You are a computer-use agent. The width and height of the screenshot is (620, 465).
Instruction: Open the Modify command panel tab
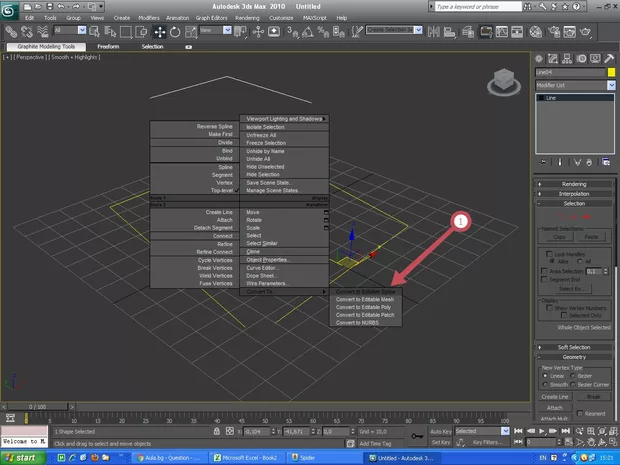tap(554, 58)
